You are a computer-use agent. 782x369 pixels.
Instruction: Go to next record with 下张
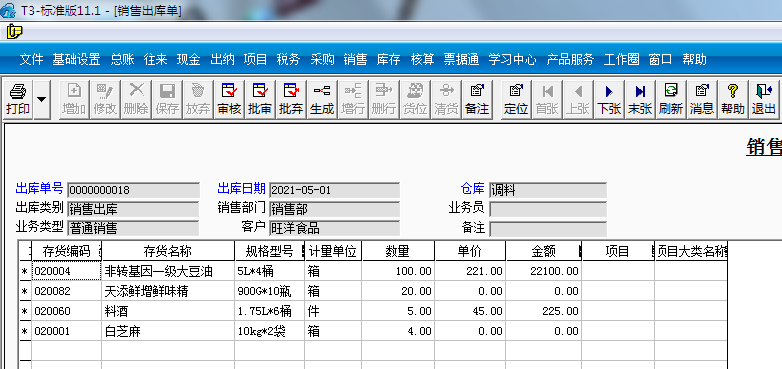(608, 99)
